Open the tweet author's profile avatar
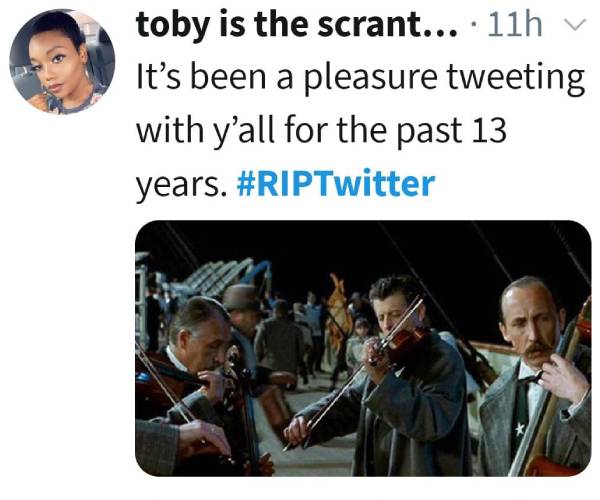 pyautogui.click(x=61, y=61)
